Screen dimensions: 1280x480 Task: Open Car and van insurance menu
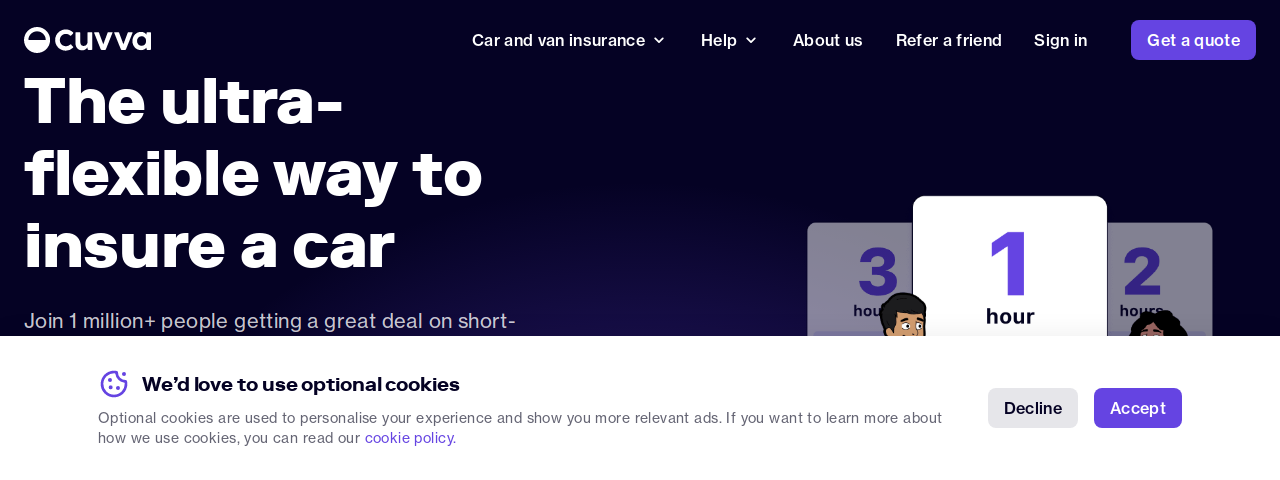click(568, 40)
